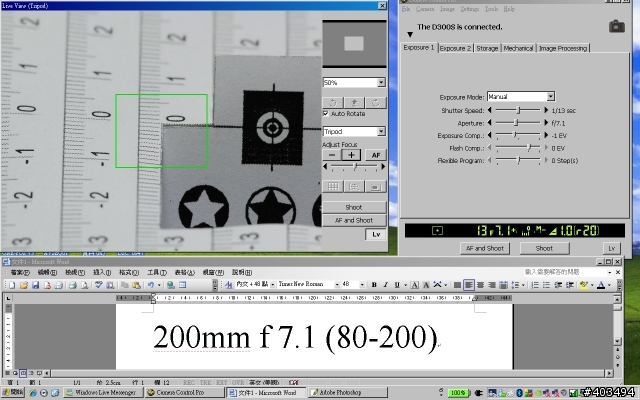Toggle OVR overtype mode in status bar
The height and width of the screenshot is (400, 640).
(238, 382)
